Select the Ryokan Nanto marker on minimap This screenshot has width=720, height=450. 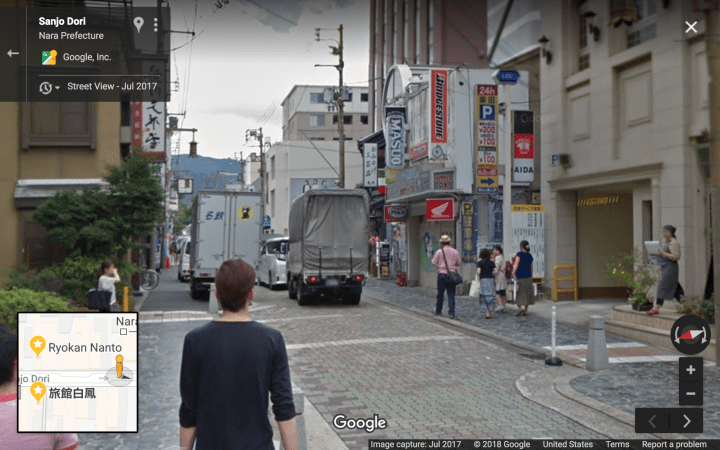tap(38, 346)
